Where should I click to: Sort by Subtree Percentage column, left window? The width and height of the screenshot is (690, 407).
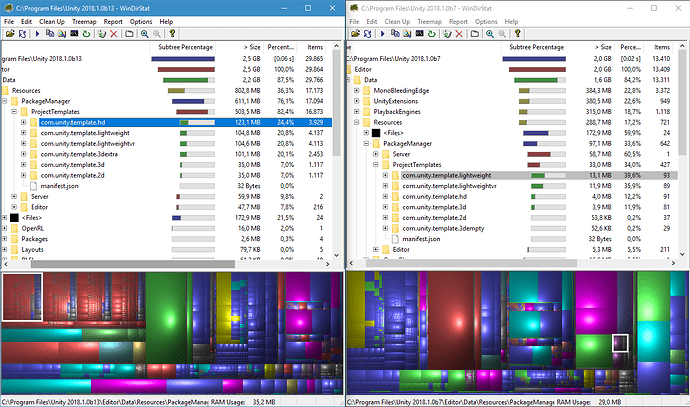pyautogui.click(x=184, y=47)
